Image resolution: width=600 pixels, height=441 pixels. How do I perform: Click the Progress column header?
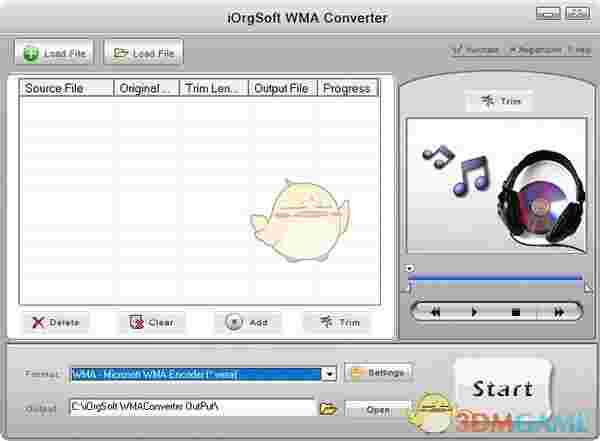347,88
